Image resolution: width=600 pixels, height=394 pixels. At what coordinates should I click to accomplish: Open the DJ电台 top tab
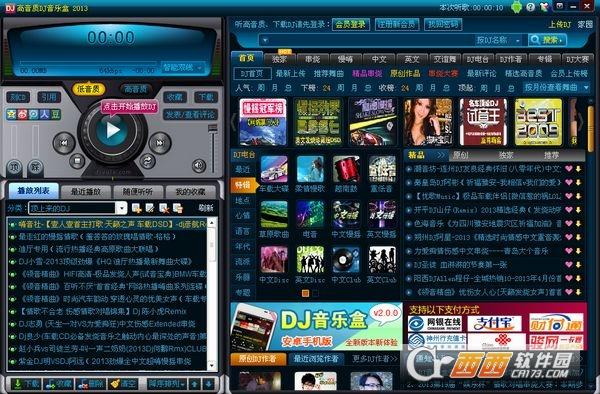coord(478,59)
